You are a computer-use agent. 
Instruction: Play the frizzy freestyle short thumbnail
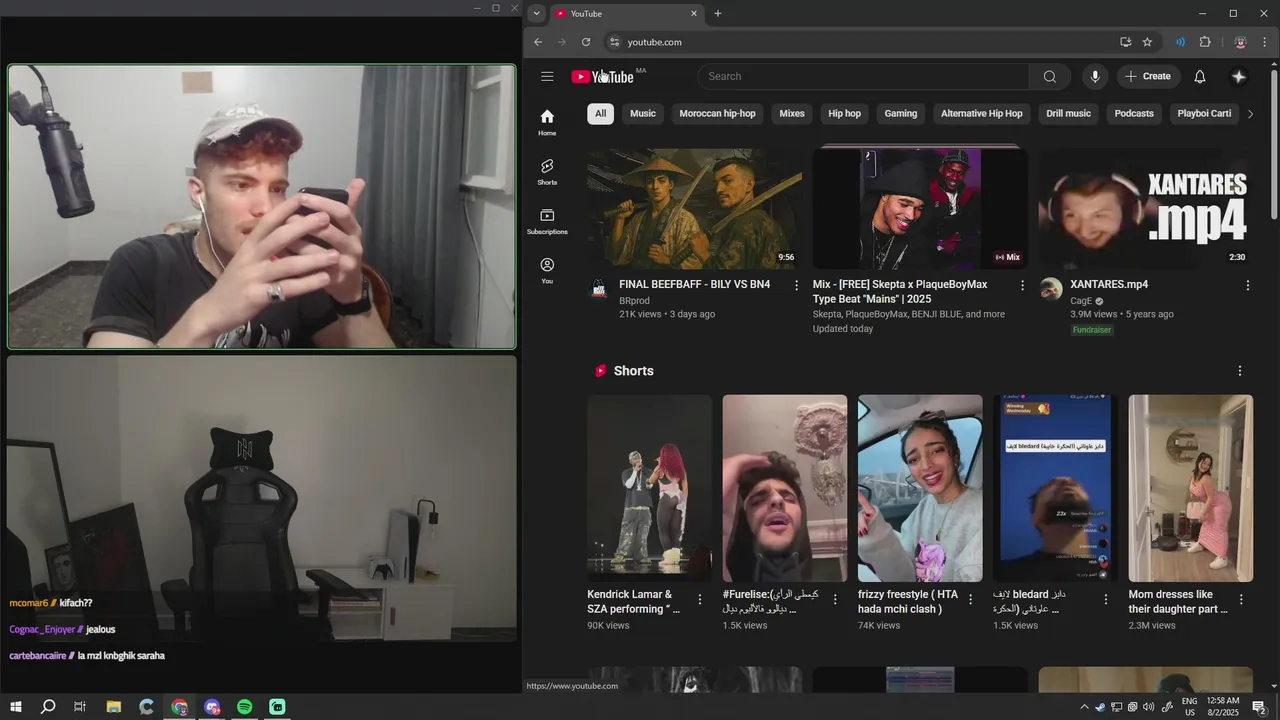click(x=920, y=488)
